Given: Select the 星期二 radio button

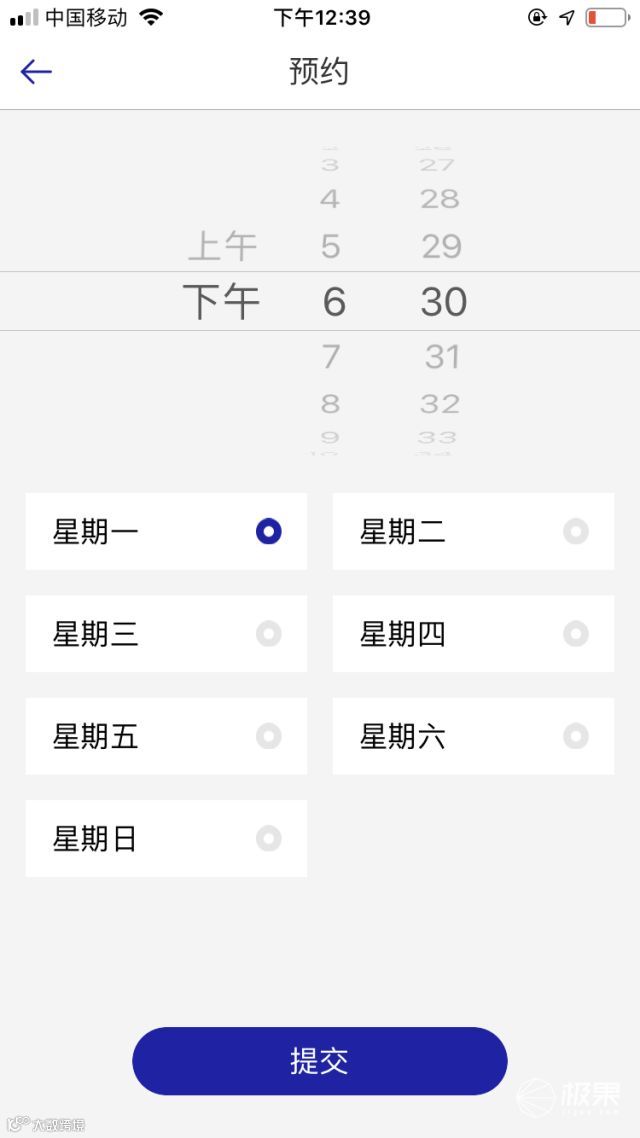Looking at the screenshot, I should pyautogui.click(x=576, y=531).
